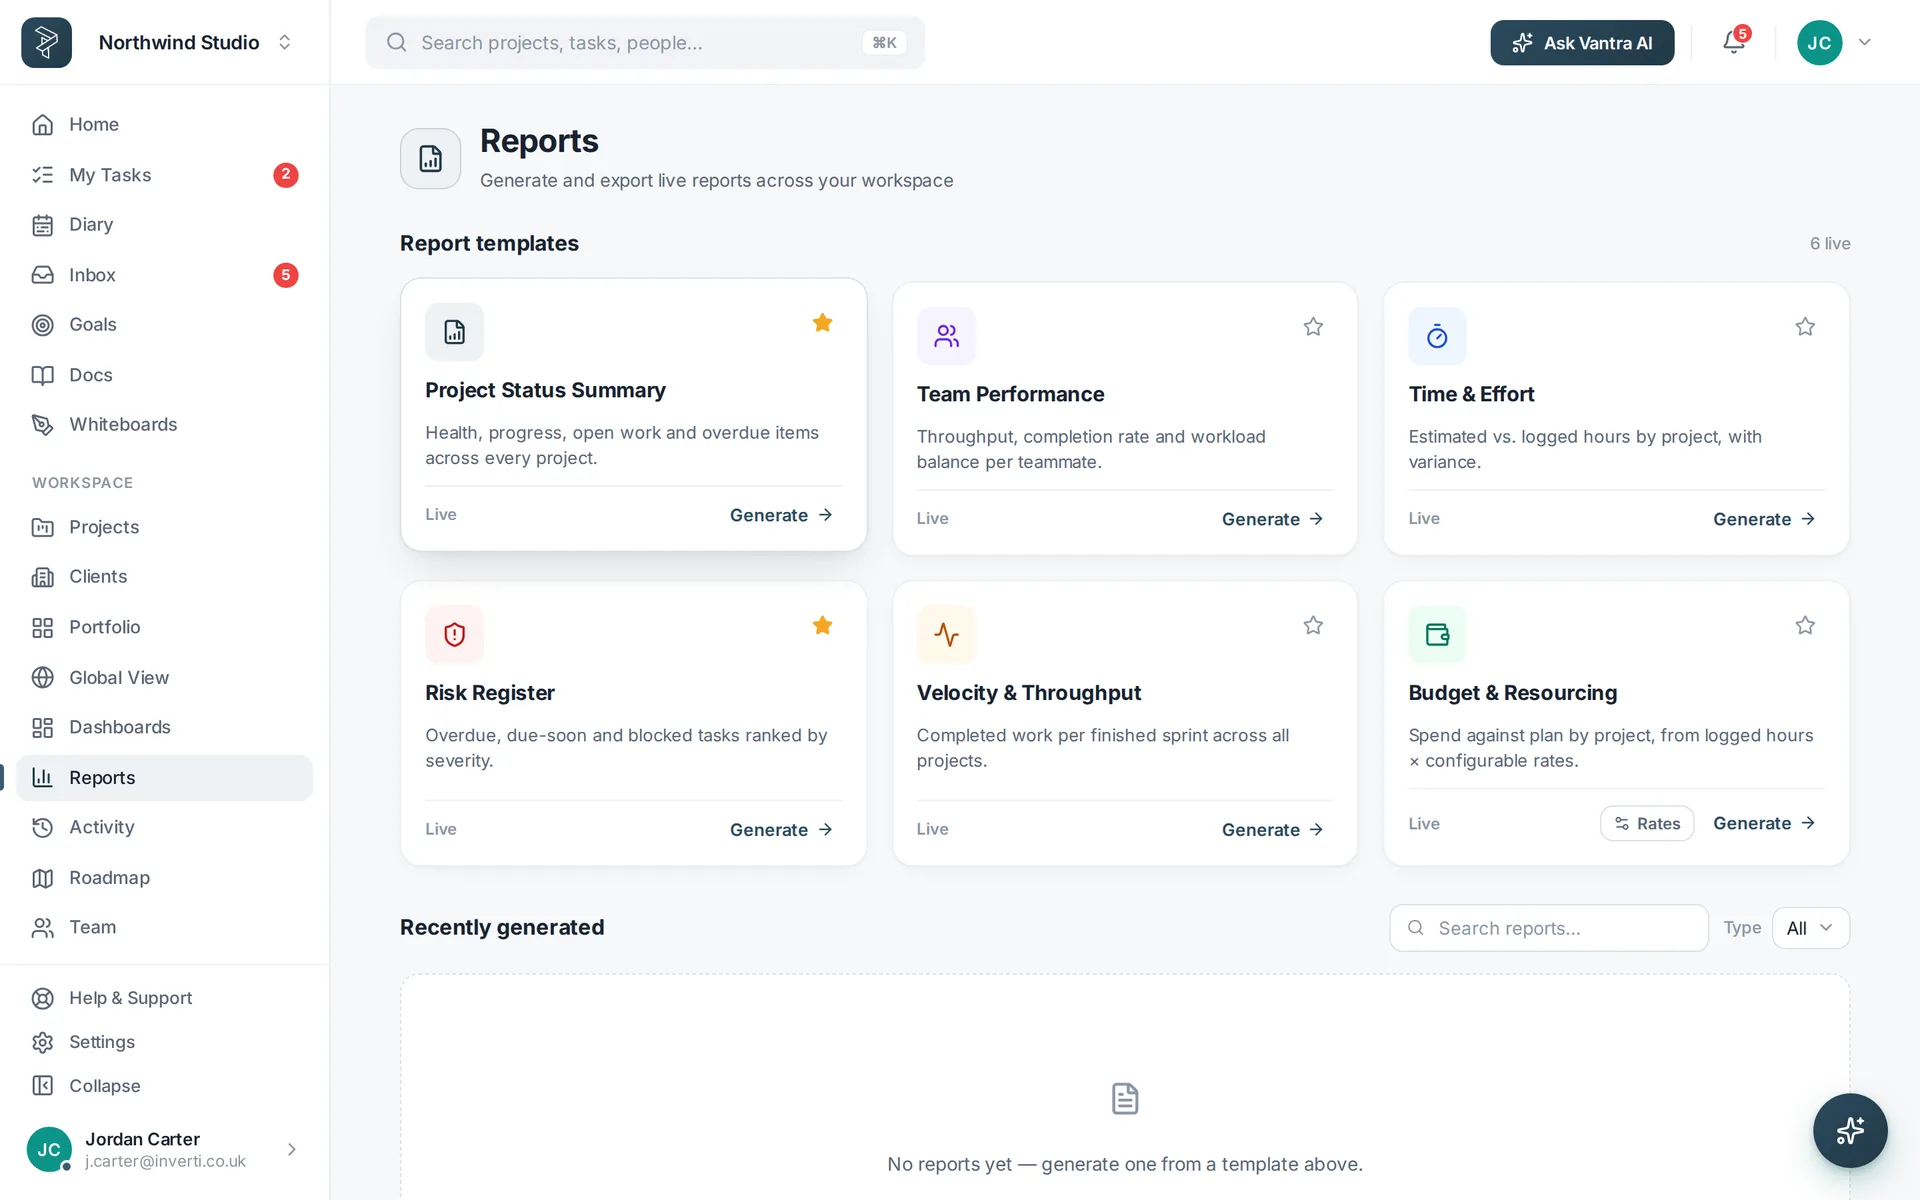Favorite the Velocity & Throughput star
Image resolution: width=1920 pixels, height=1200 pixels.
click(1313, 625)
